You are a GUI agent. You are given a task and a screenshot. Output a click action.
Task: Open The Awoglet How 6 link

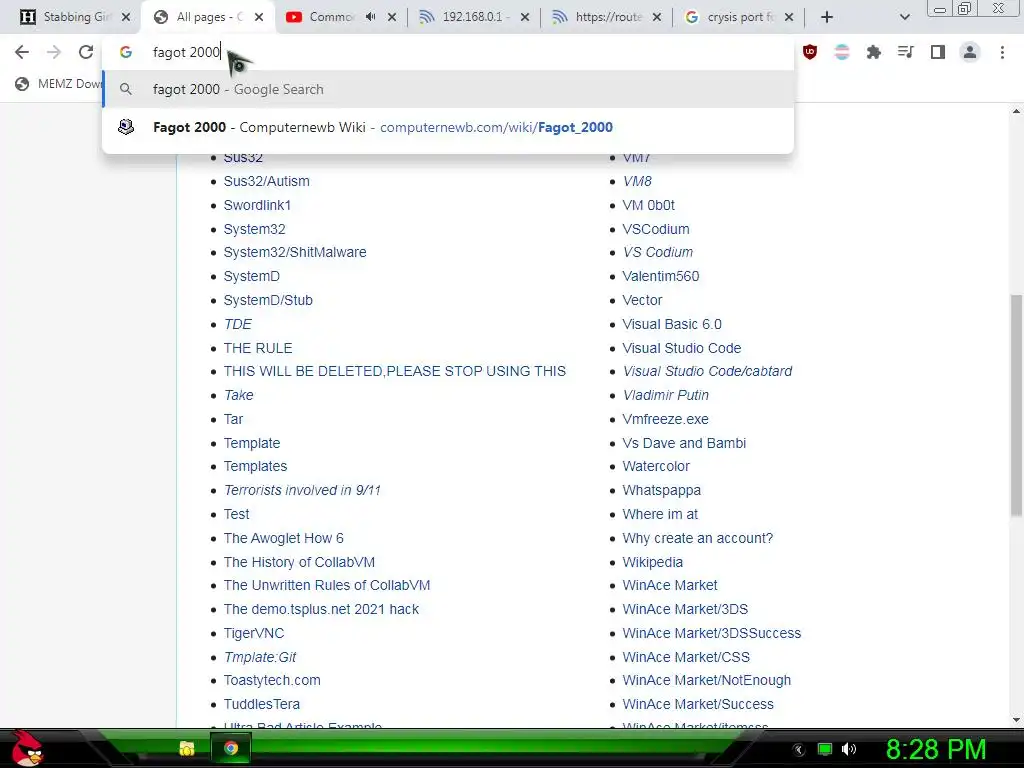283,538
